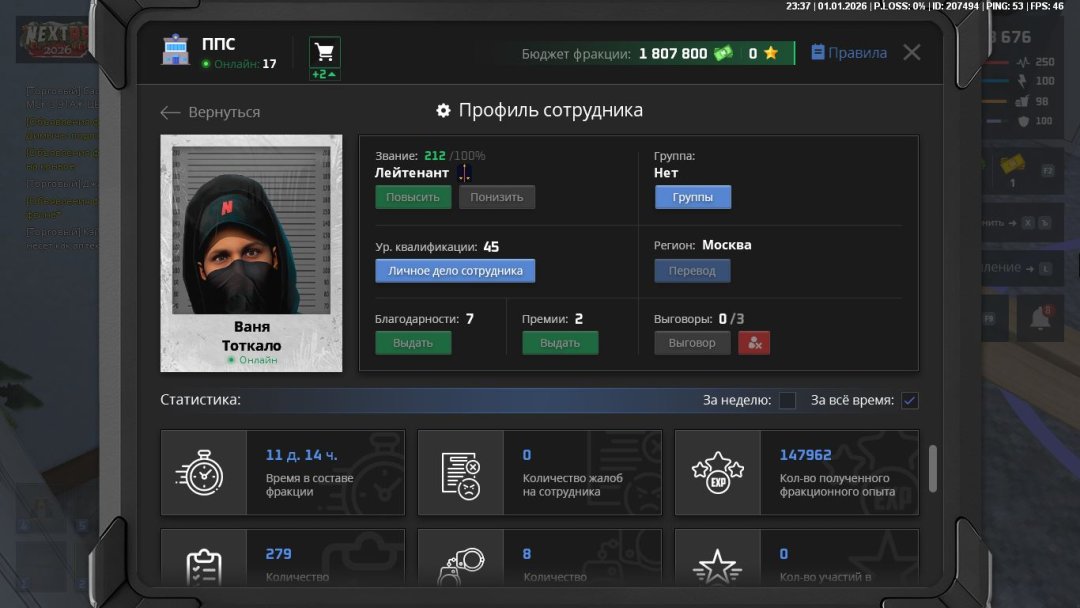The width and height of the screenshot is (1080, 608).
Task: Open the faction shop cart icon
Action: pyautogui.click(x=322, y=52)
